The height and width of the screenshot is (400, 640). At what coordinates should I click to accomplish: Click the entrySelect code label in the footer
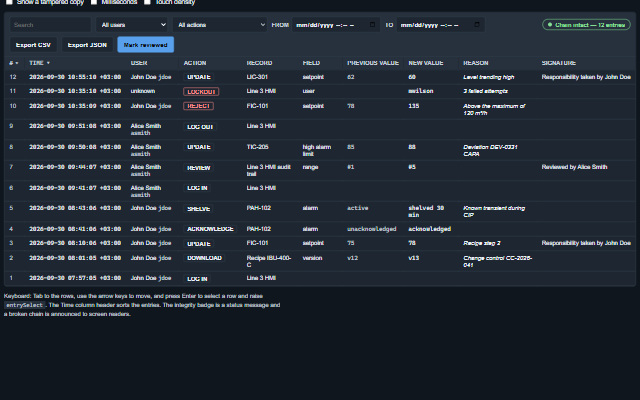[x=24, y=305]
